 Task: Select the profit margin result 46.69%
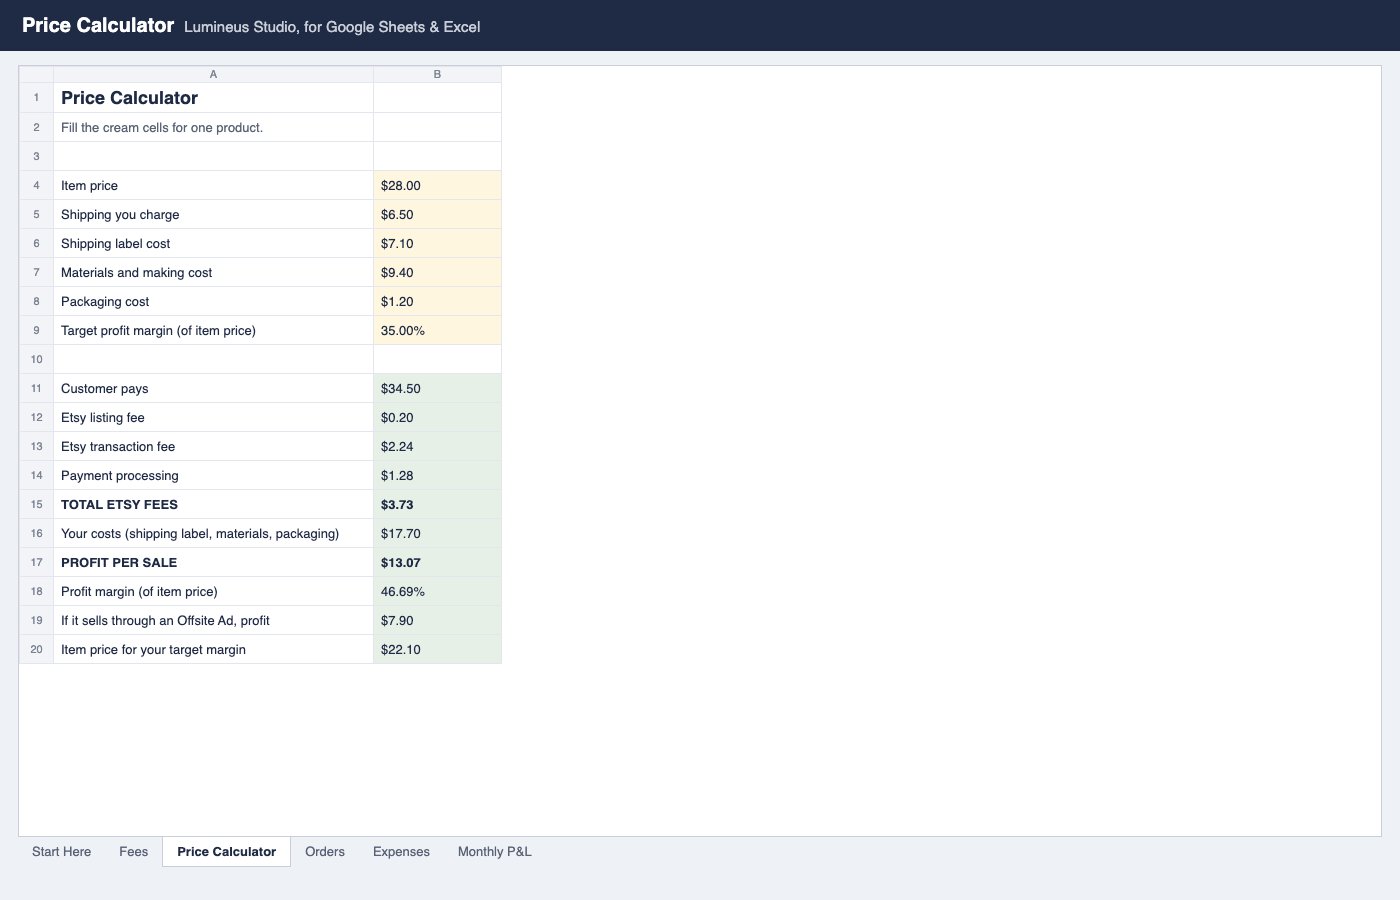pyautogui.click(x=437, y=591)
